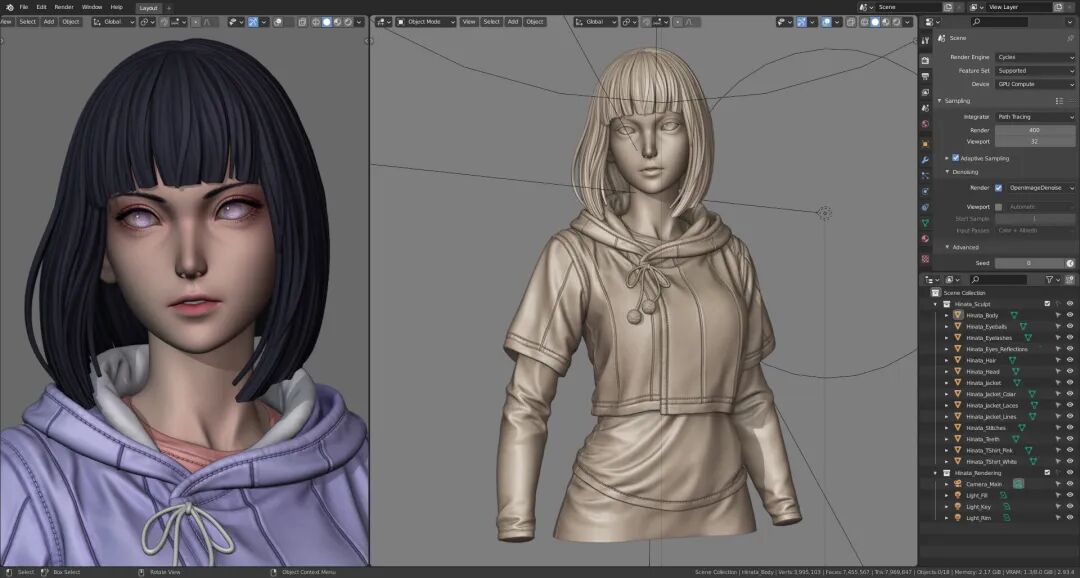1080x578 pixels.
Task: Uncheck Hinata_Sculpt collection exclude checkbox
Action: [x=1048, y=304]
